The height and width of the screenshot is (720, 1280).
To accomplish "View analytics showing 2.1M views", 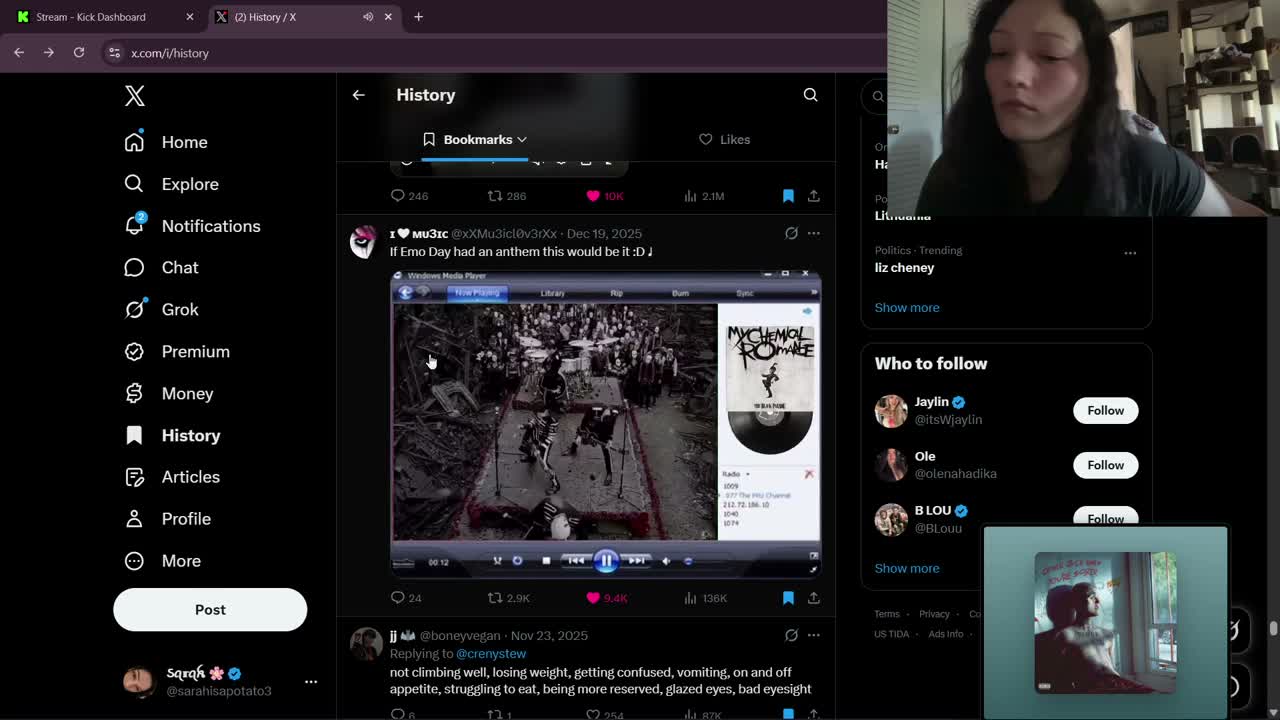I will click(704, 196).
